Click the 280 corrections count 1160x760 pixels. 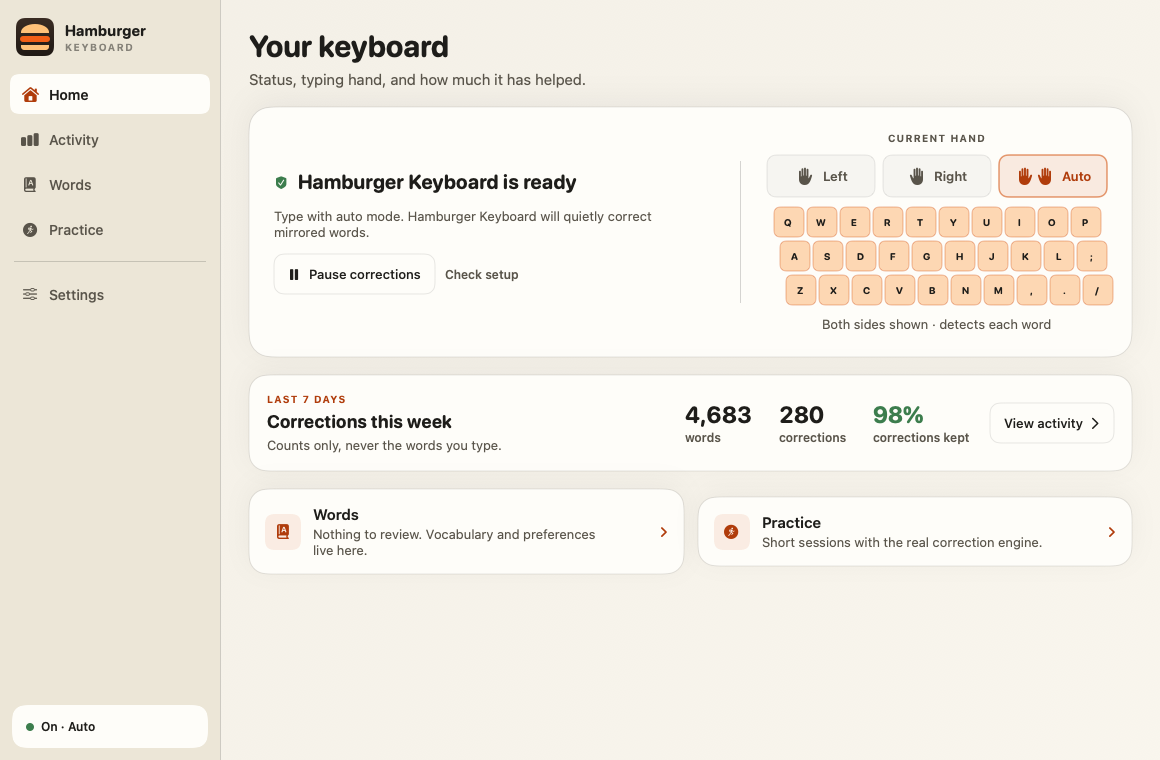[801, 415]
